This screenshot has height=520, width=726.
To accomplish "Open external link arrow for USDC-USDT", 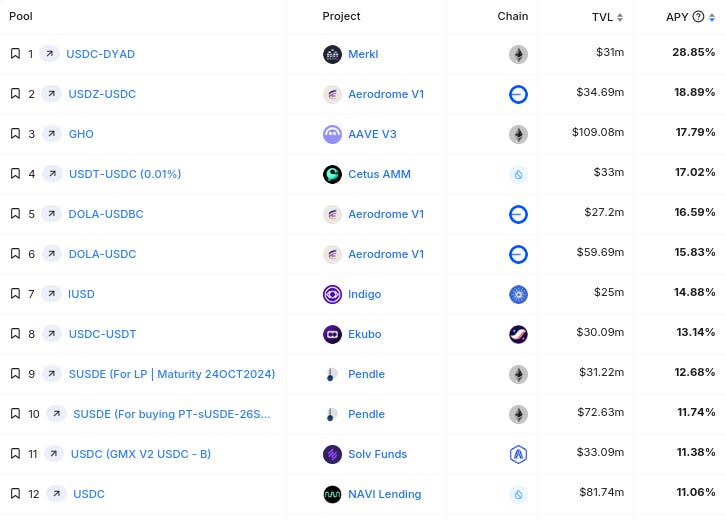I will 52,333.
